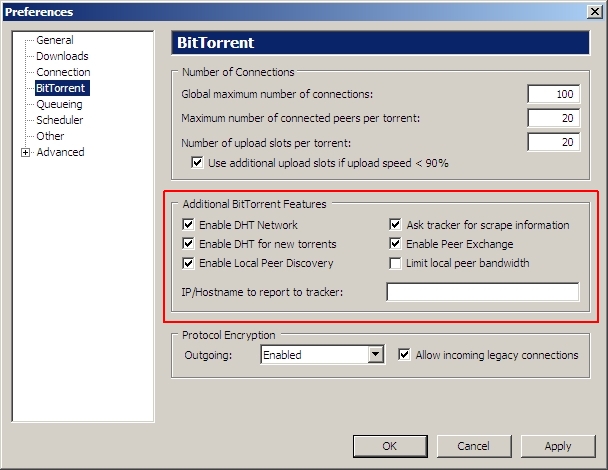Uncheck Enable Local Peer Discovery
Screen dimensions: 608x470
189,263
